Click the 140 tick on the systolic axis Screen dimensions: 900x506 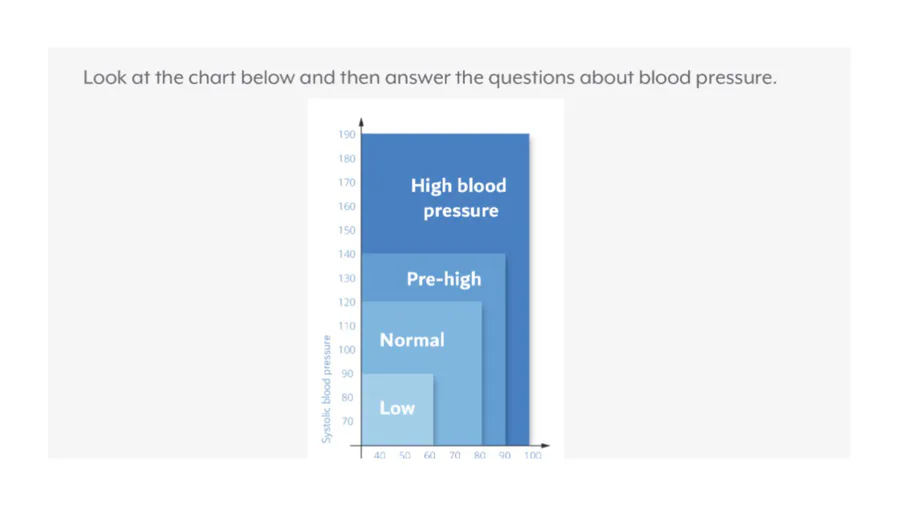347,254
